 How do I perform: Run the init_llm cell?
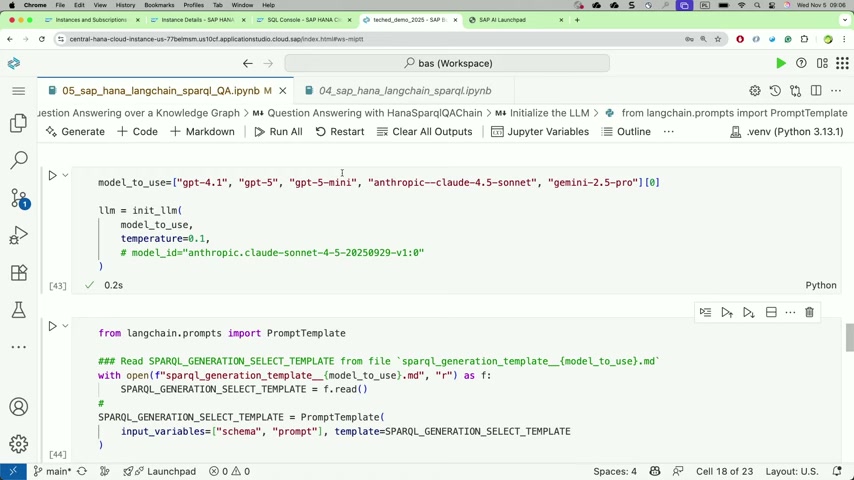click(52, 175)
